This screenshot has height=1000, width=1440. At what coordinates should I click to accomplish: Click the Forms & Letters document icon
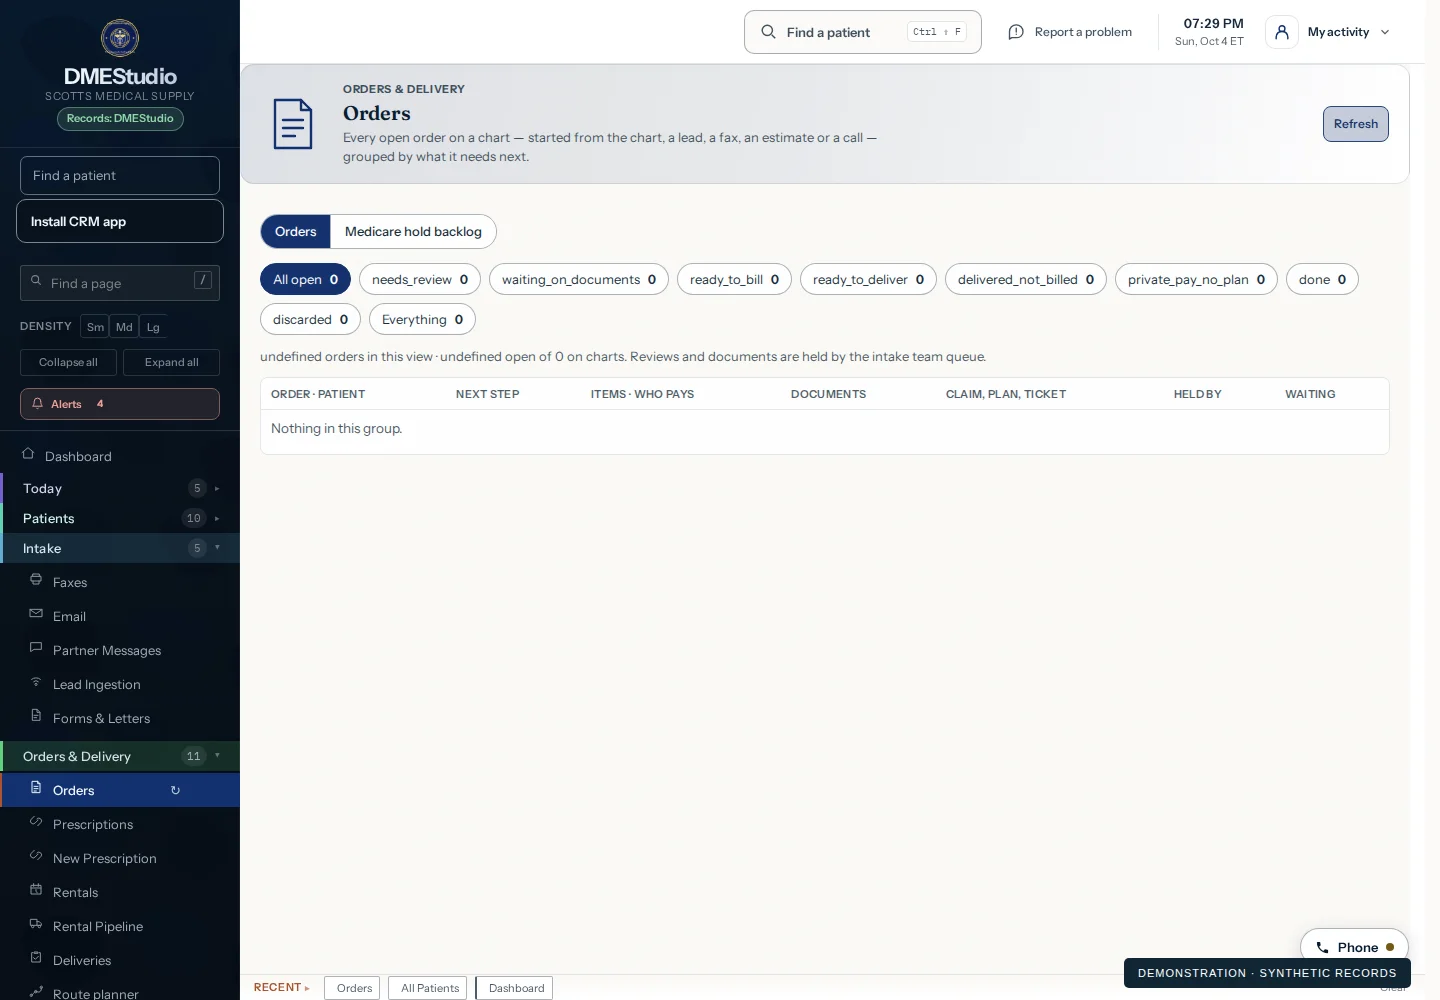(36, 716)
